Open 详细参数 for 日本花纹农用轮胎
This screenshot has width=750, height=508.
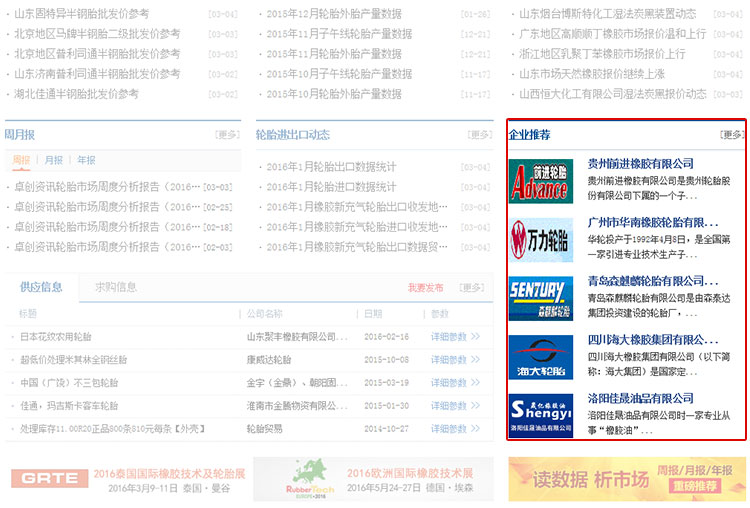tap(455, 337)
